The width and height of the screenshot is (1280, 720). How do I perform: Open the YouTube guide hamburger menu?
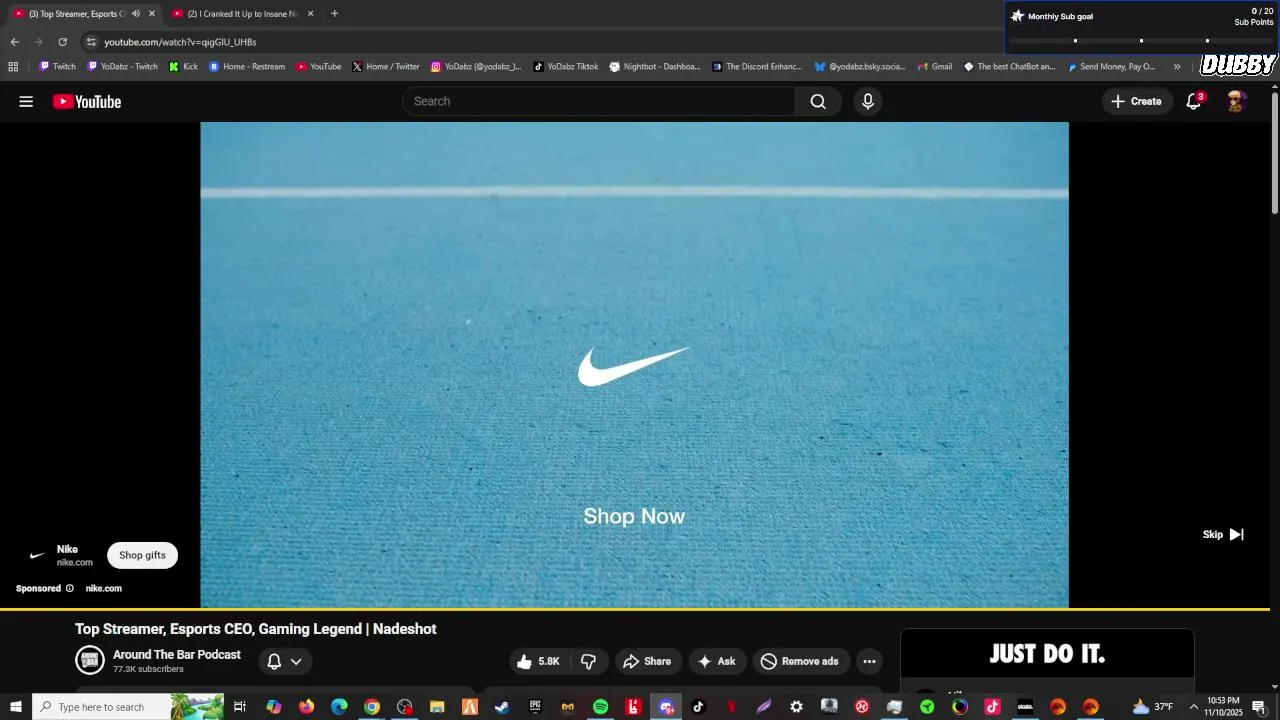click(x=26, y=101)
